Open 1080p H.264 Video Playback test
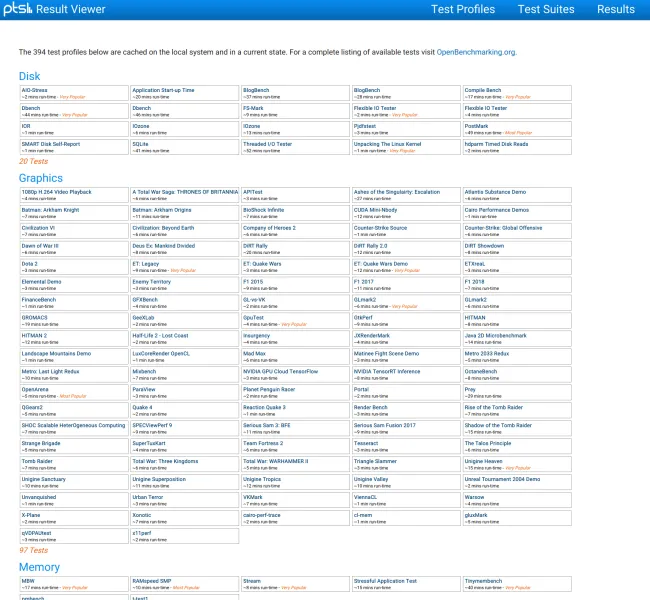 click(x=74, y=195)
